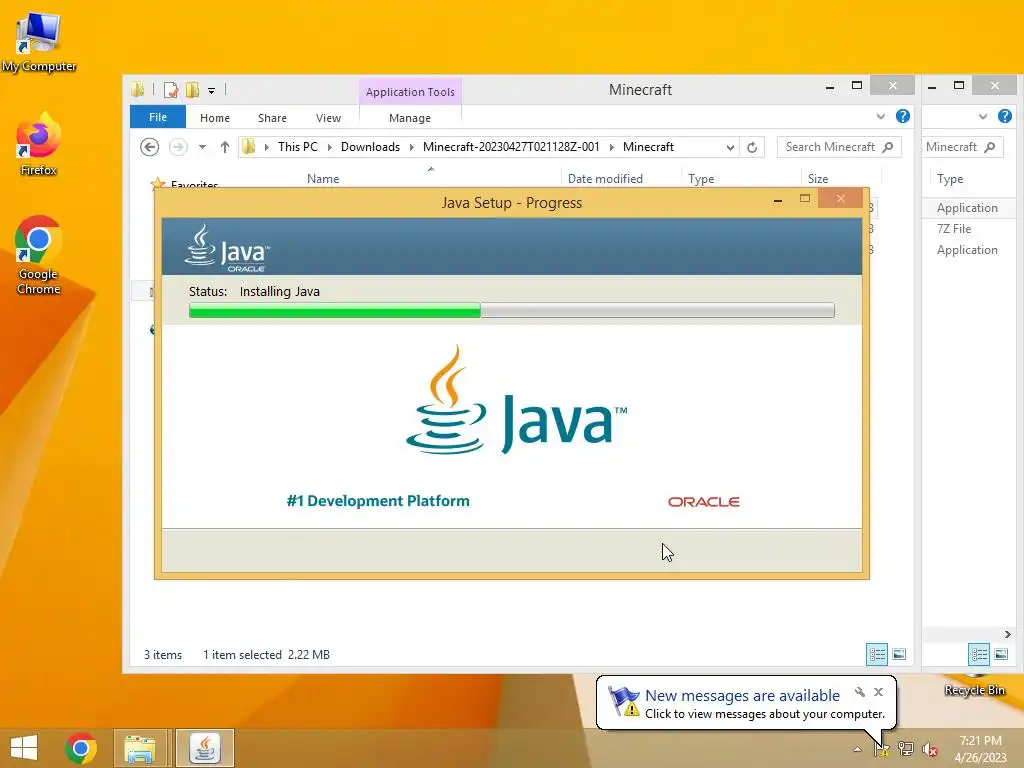Open Google Chrome desktop shortcut
Screen dimensions: 1024x768
38,255
